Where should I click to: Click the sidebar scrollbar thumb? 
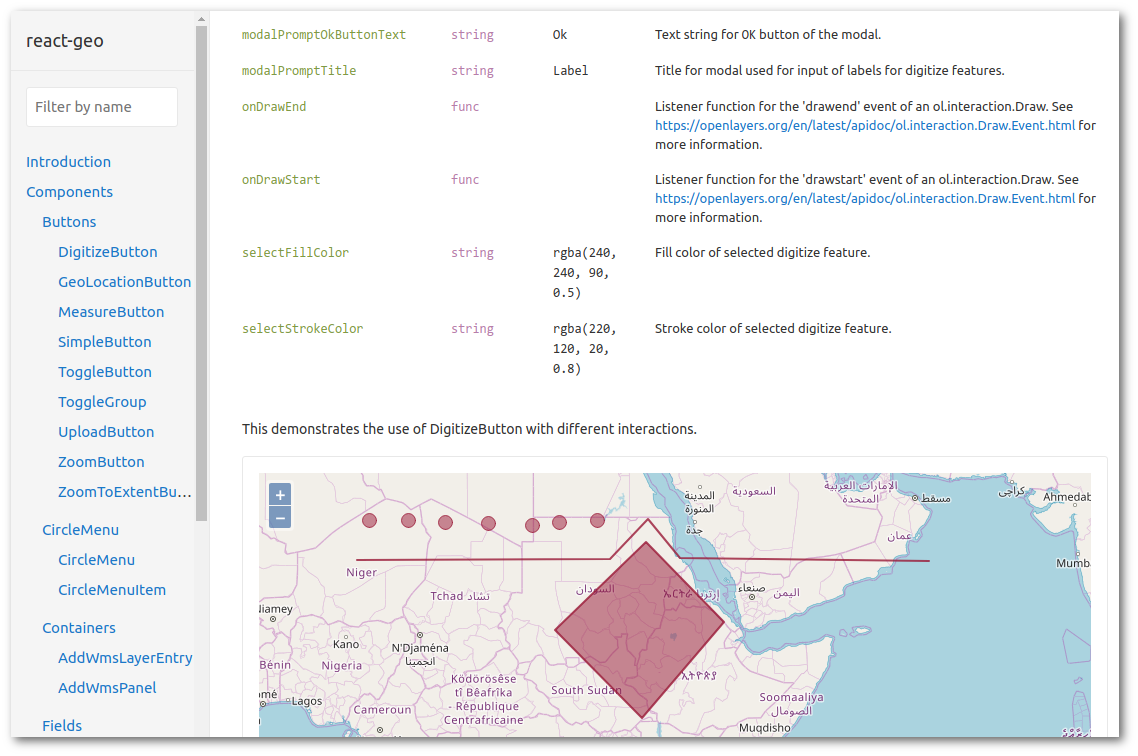(x=201, y=273)
